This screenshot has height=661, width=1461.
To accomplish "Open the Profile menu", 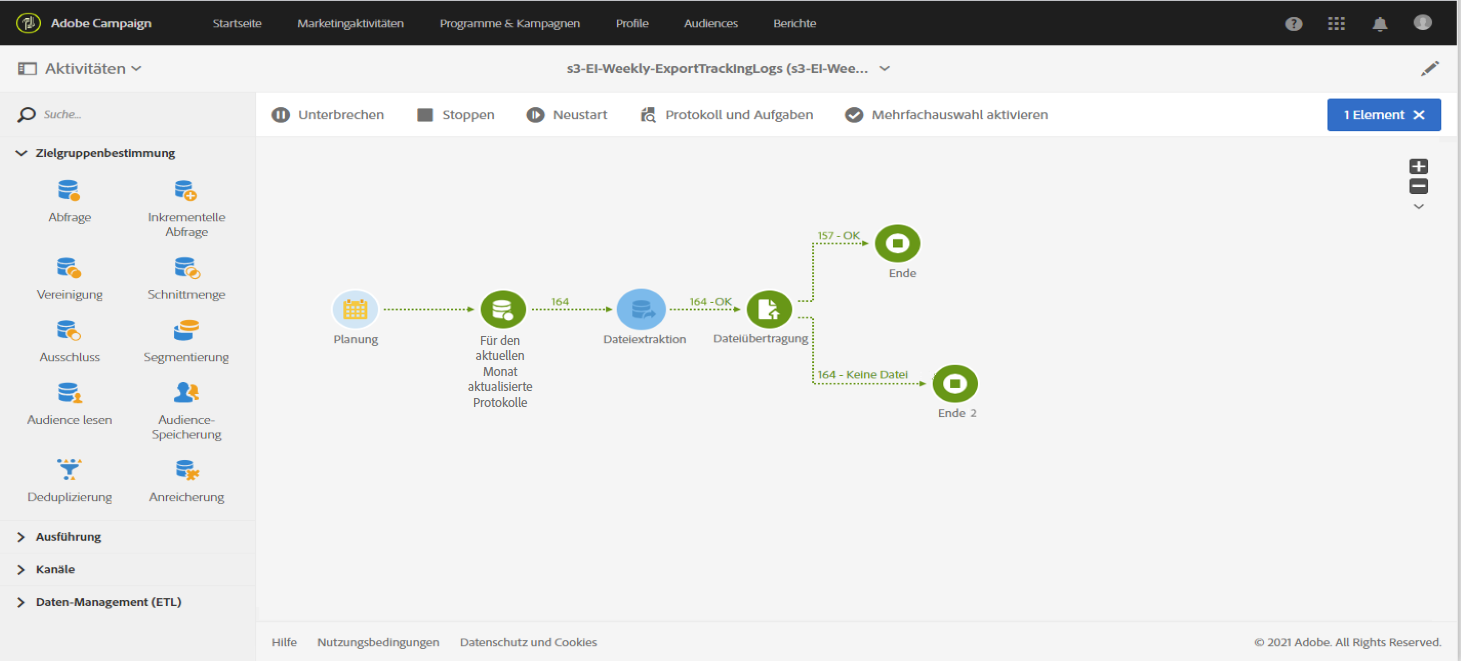I will point(632,23).
